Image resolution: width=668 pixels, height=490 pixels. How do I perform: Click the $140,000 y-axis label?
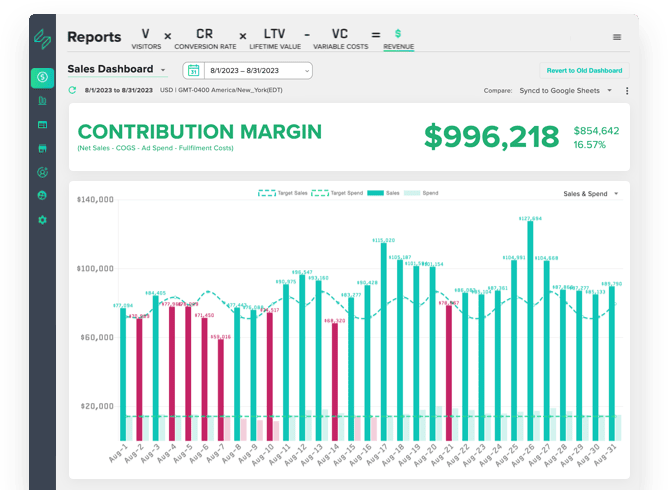95,199
